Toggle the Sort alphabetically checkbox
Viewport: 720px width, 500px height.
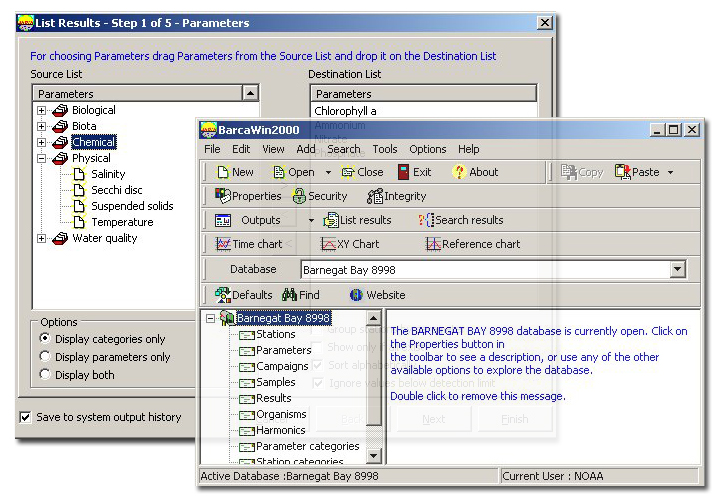click(317, 365)
